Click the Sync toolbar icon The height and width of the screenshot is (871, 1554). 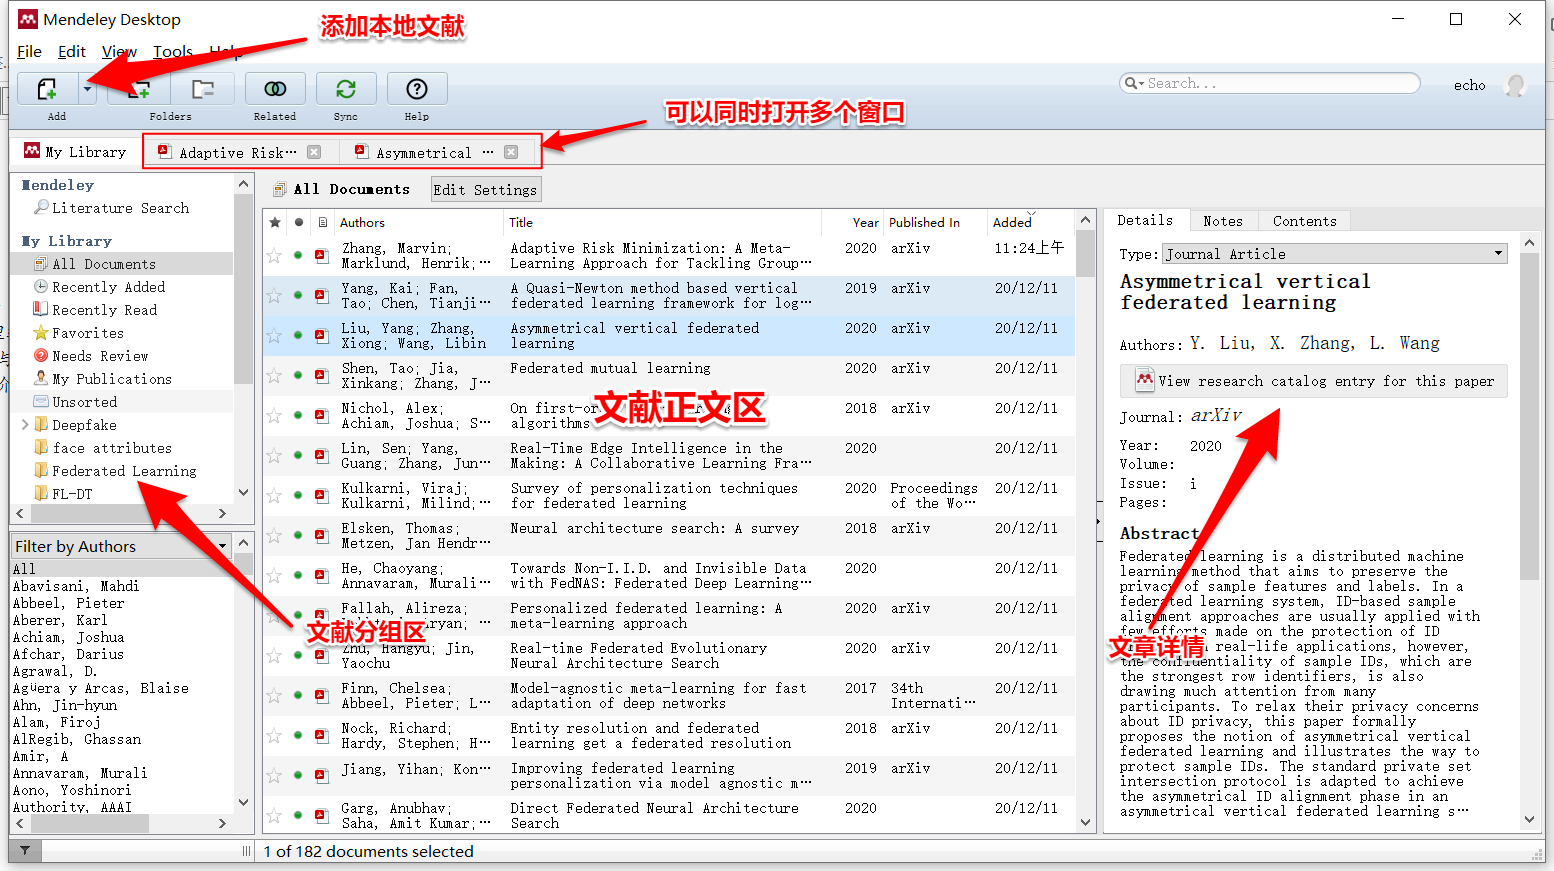coord(346,89)
